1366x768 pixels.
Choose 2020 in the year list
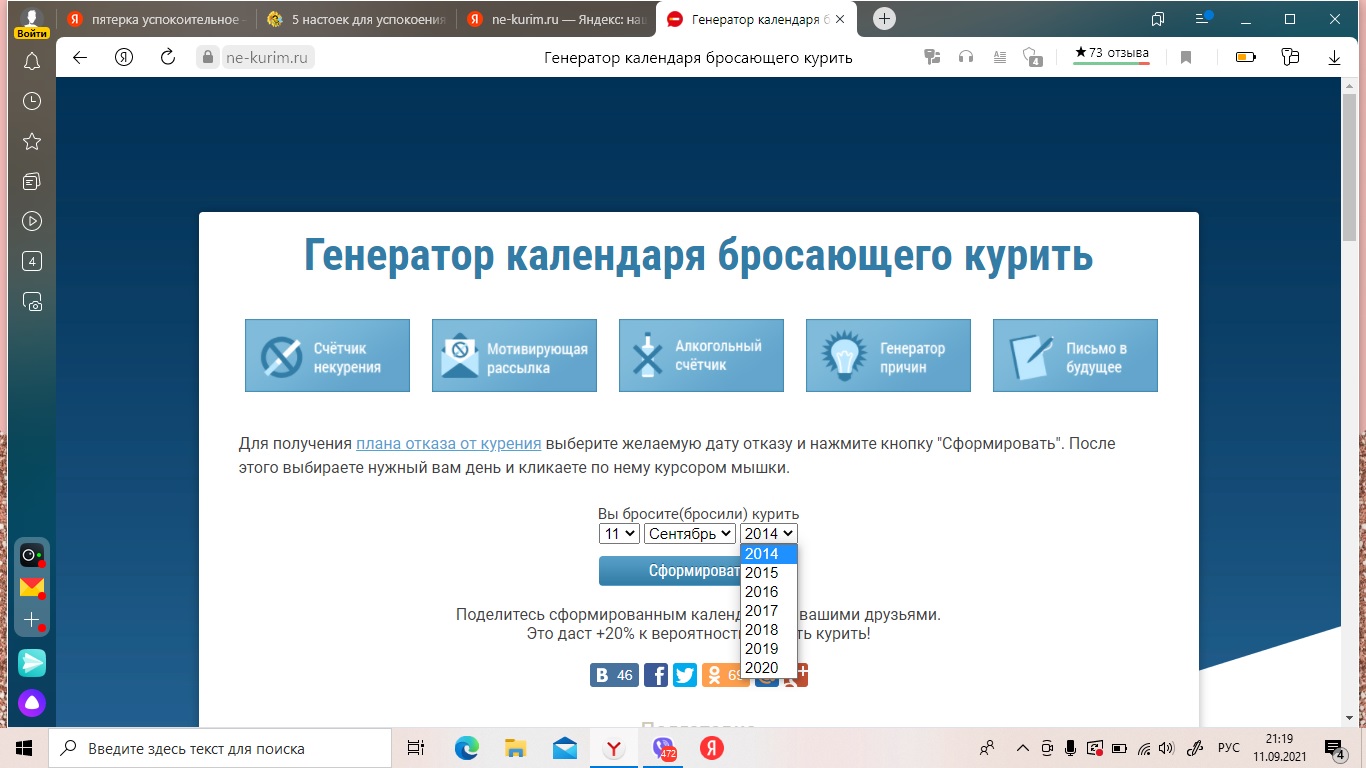[x=762, y=668]
